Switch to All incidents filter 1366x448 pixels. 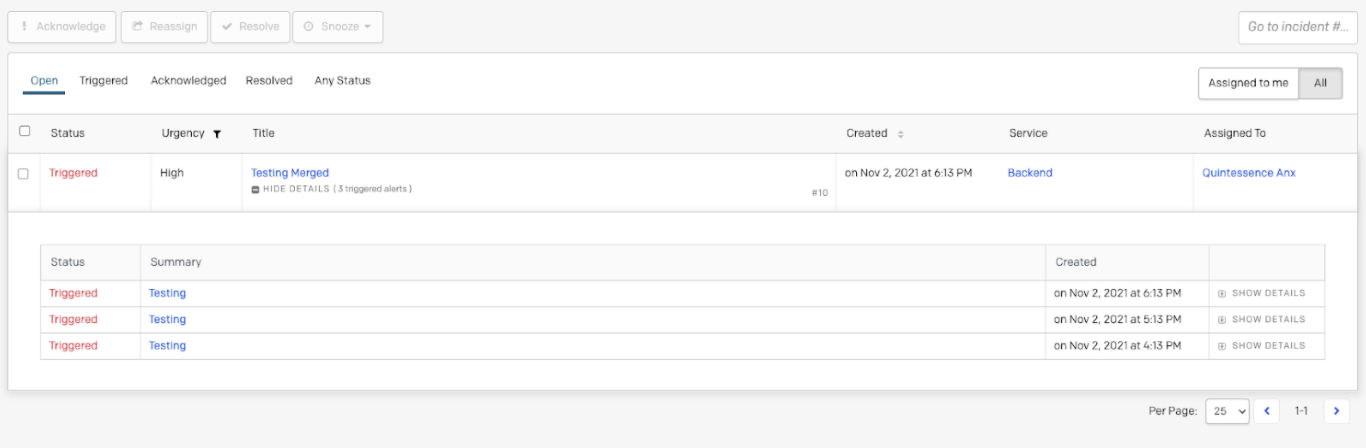pos(1320,83)
